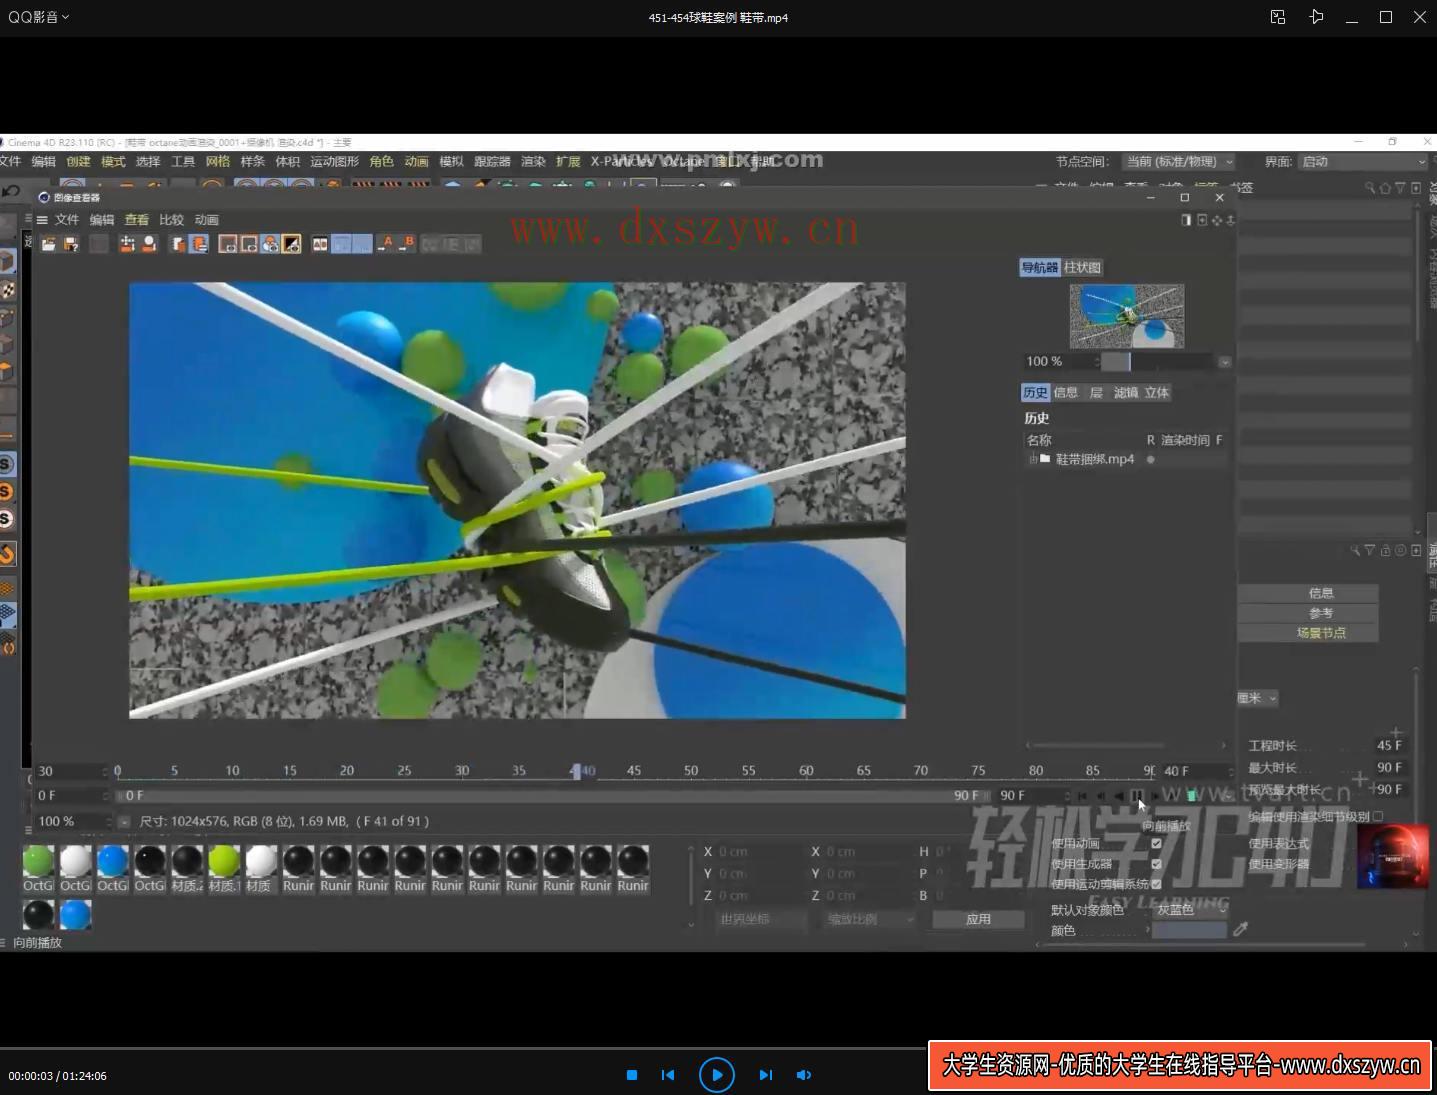Click the 工程时长 45 F field

click(1389, 745)
